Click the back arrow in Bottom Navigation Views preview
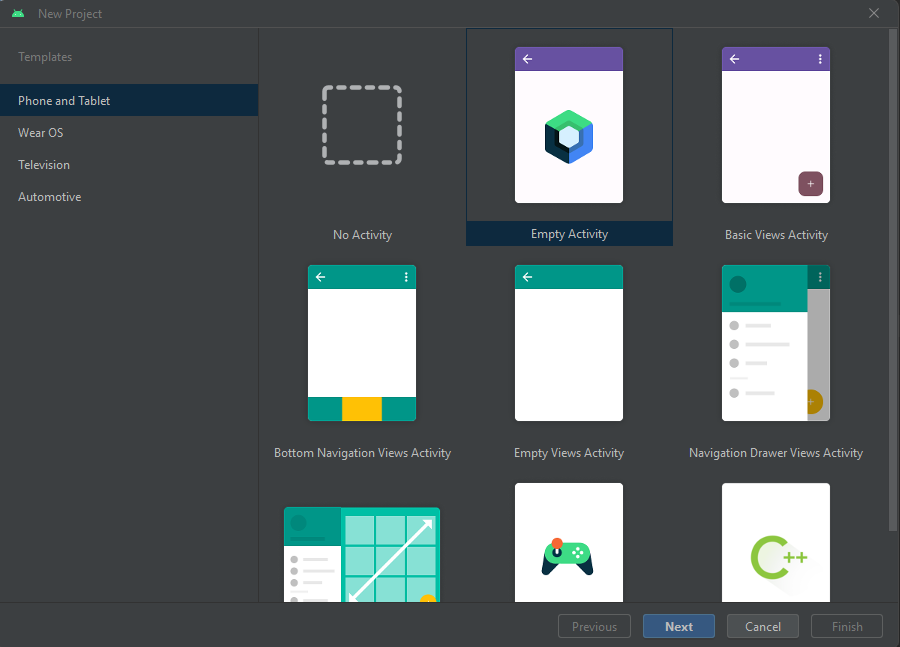The width and height of the screenshot is (900, 647). click(320, 277)
